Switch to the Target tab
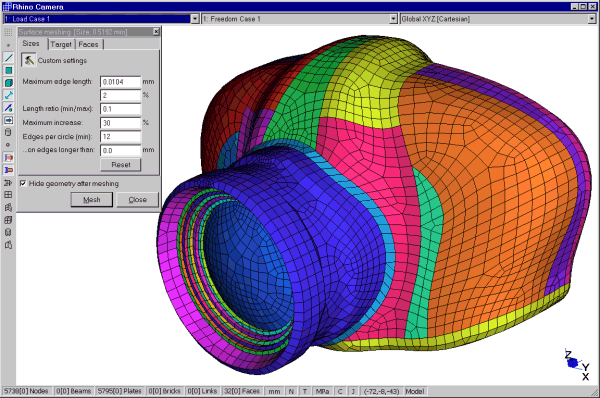The image size is (600, 398). (x=61, y=44)
